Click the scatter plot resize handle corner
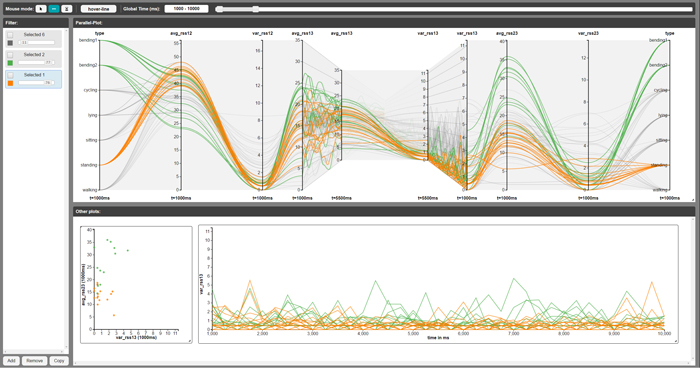 click(x=190, y=341)
